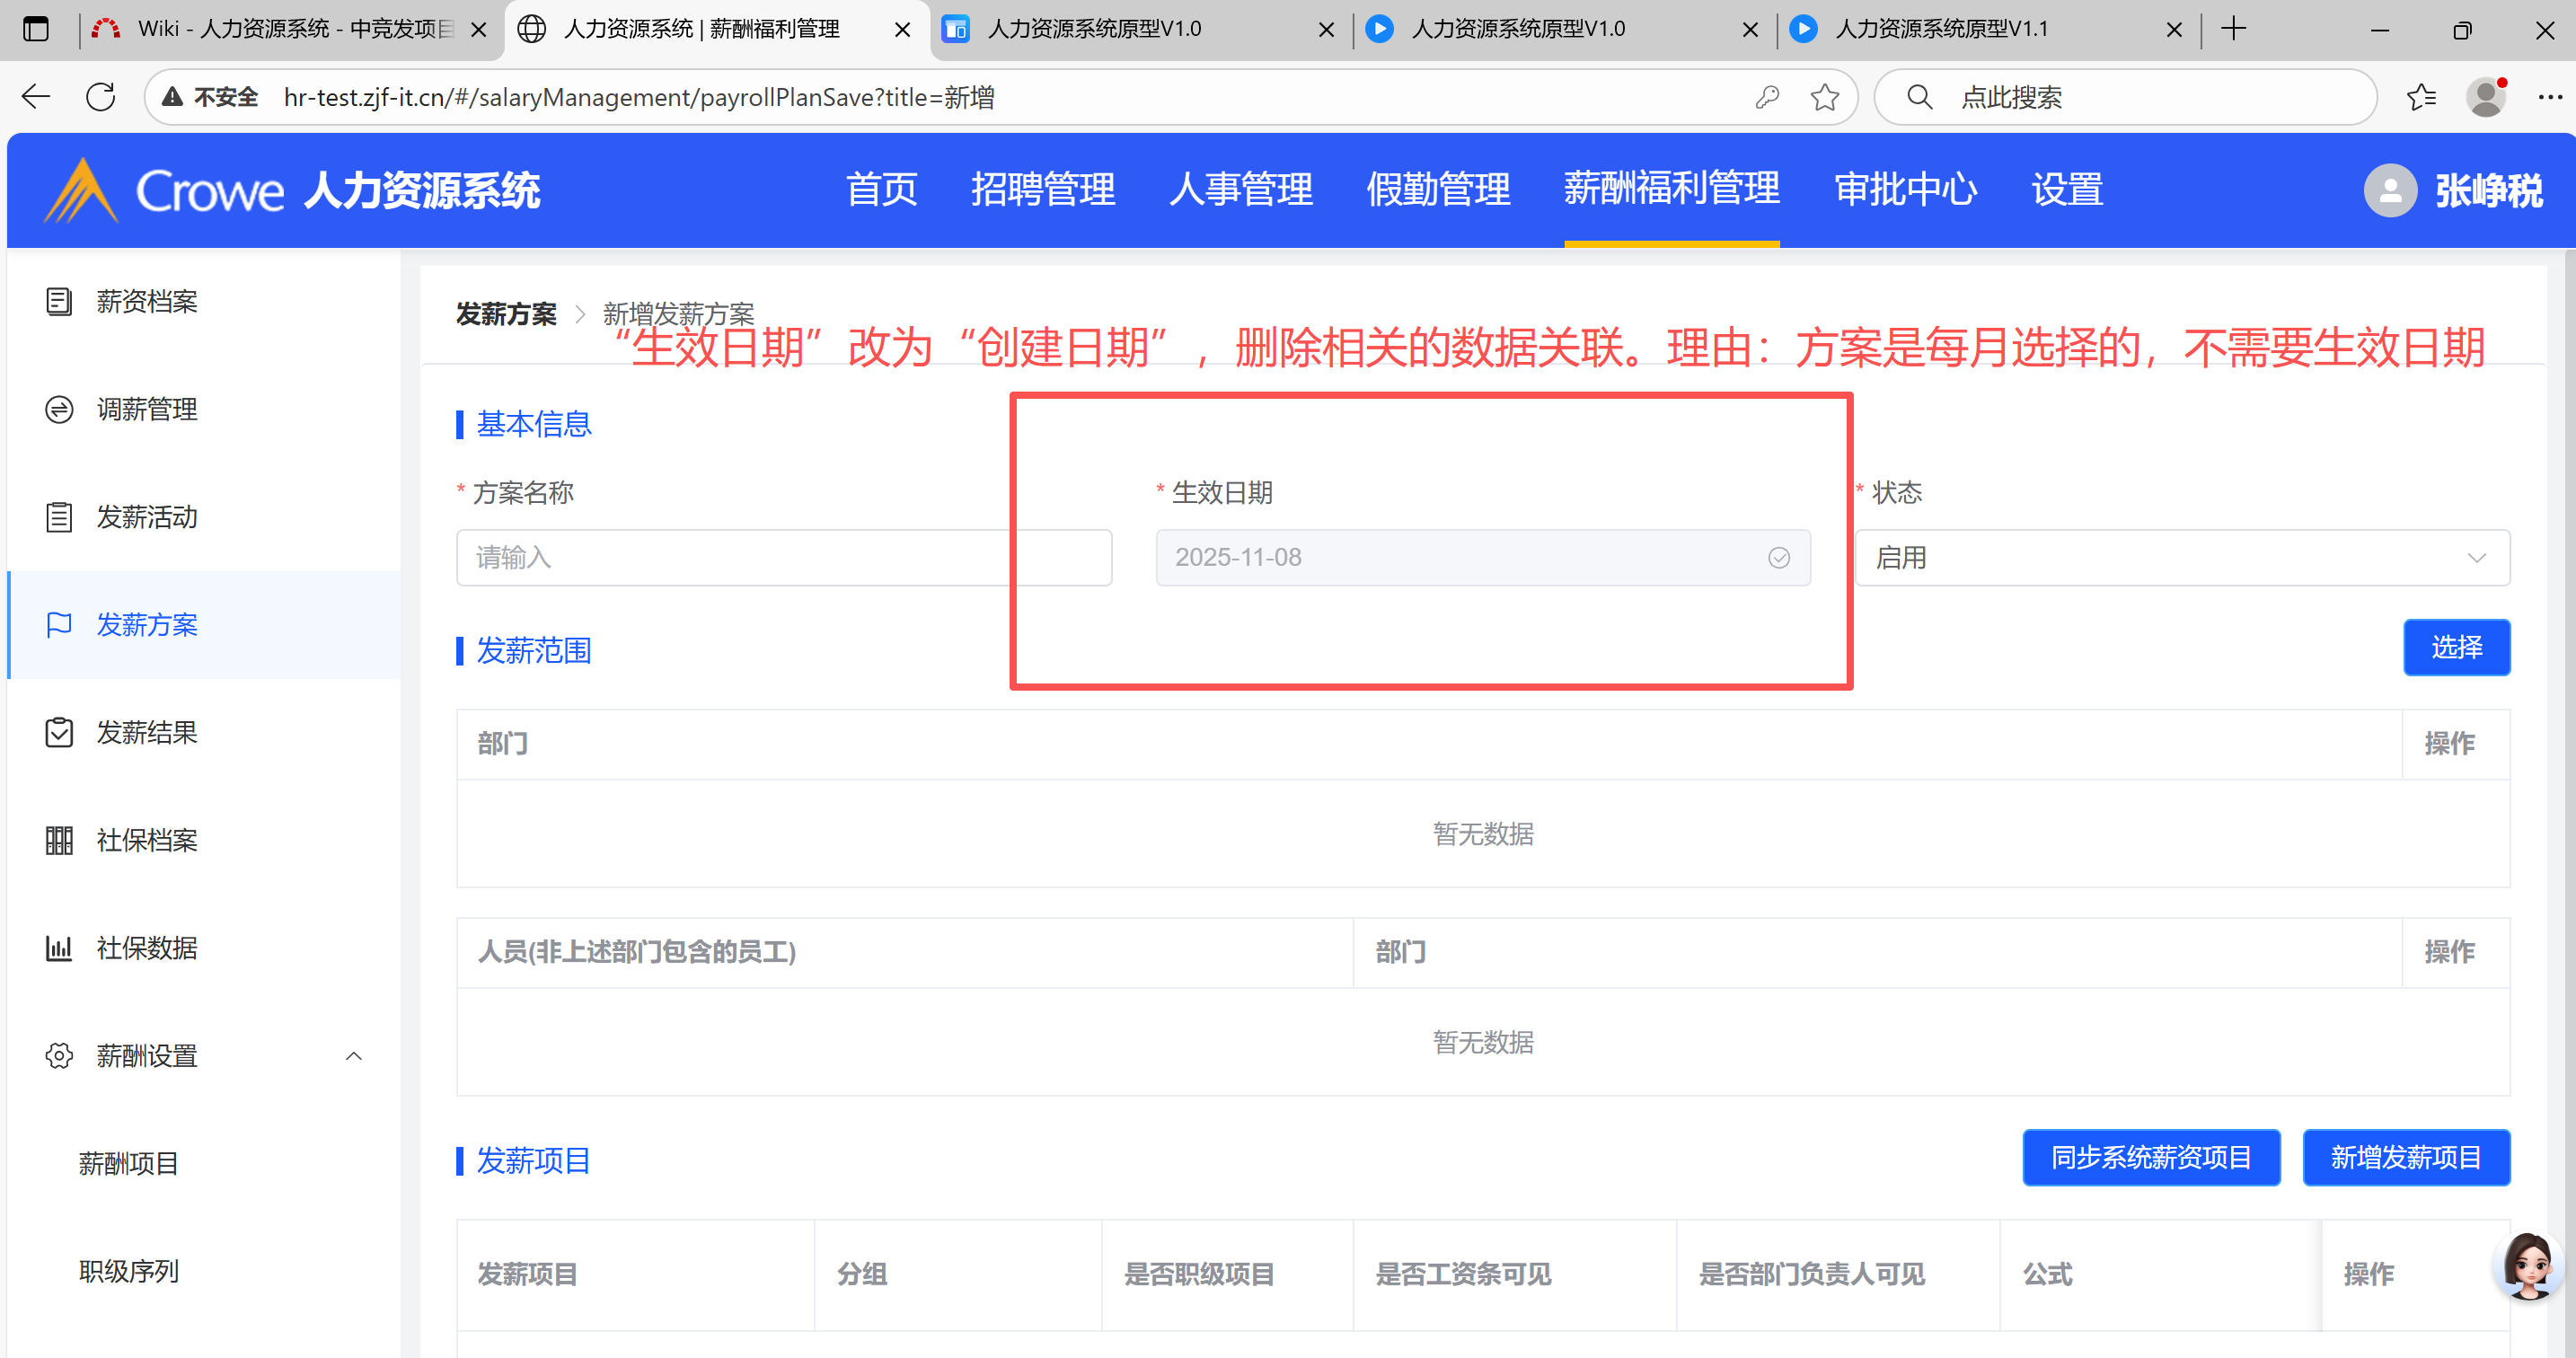Viewport: 2576px width, 1358px height.
Task: Go to the 假勤管理 top menu
Action: click(1437, 190)
